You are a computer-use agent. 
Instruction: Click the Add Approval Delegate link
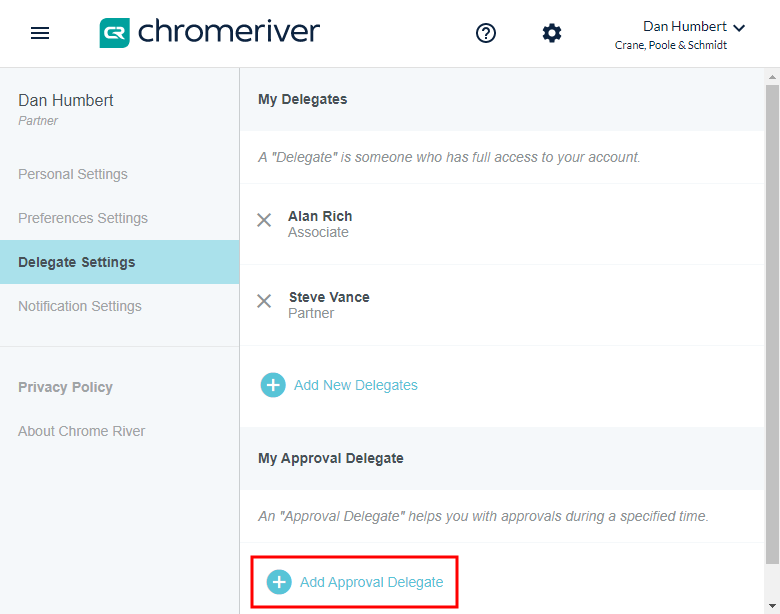[x=371, y=582]
